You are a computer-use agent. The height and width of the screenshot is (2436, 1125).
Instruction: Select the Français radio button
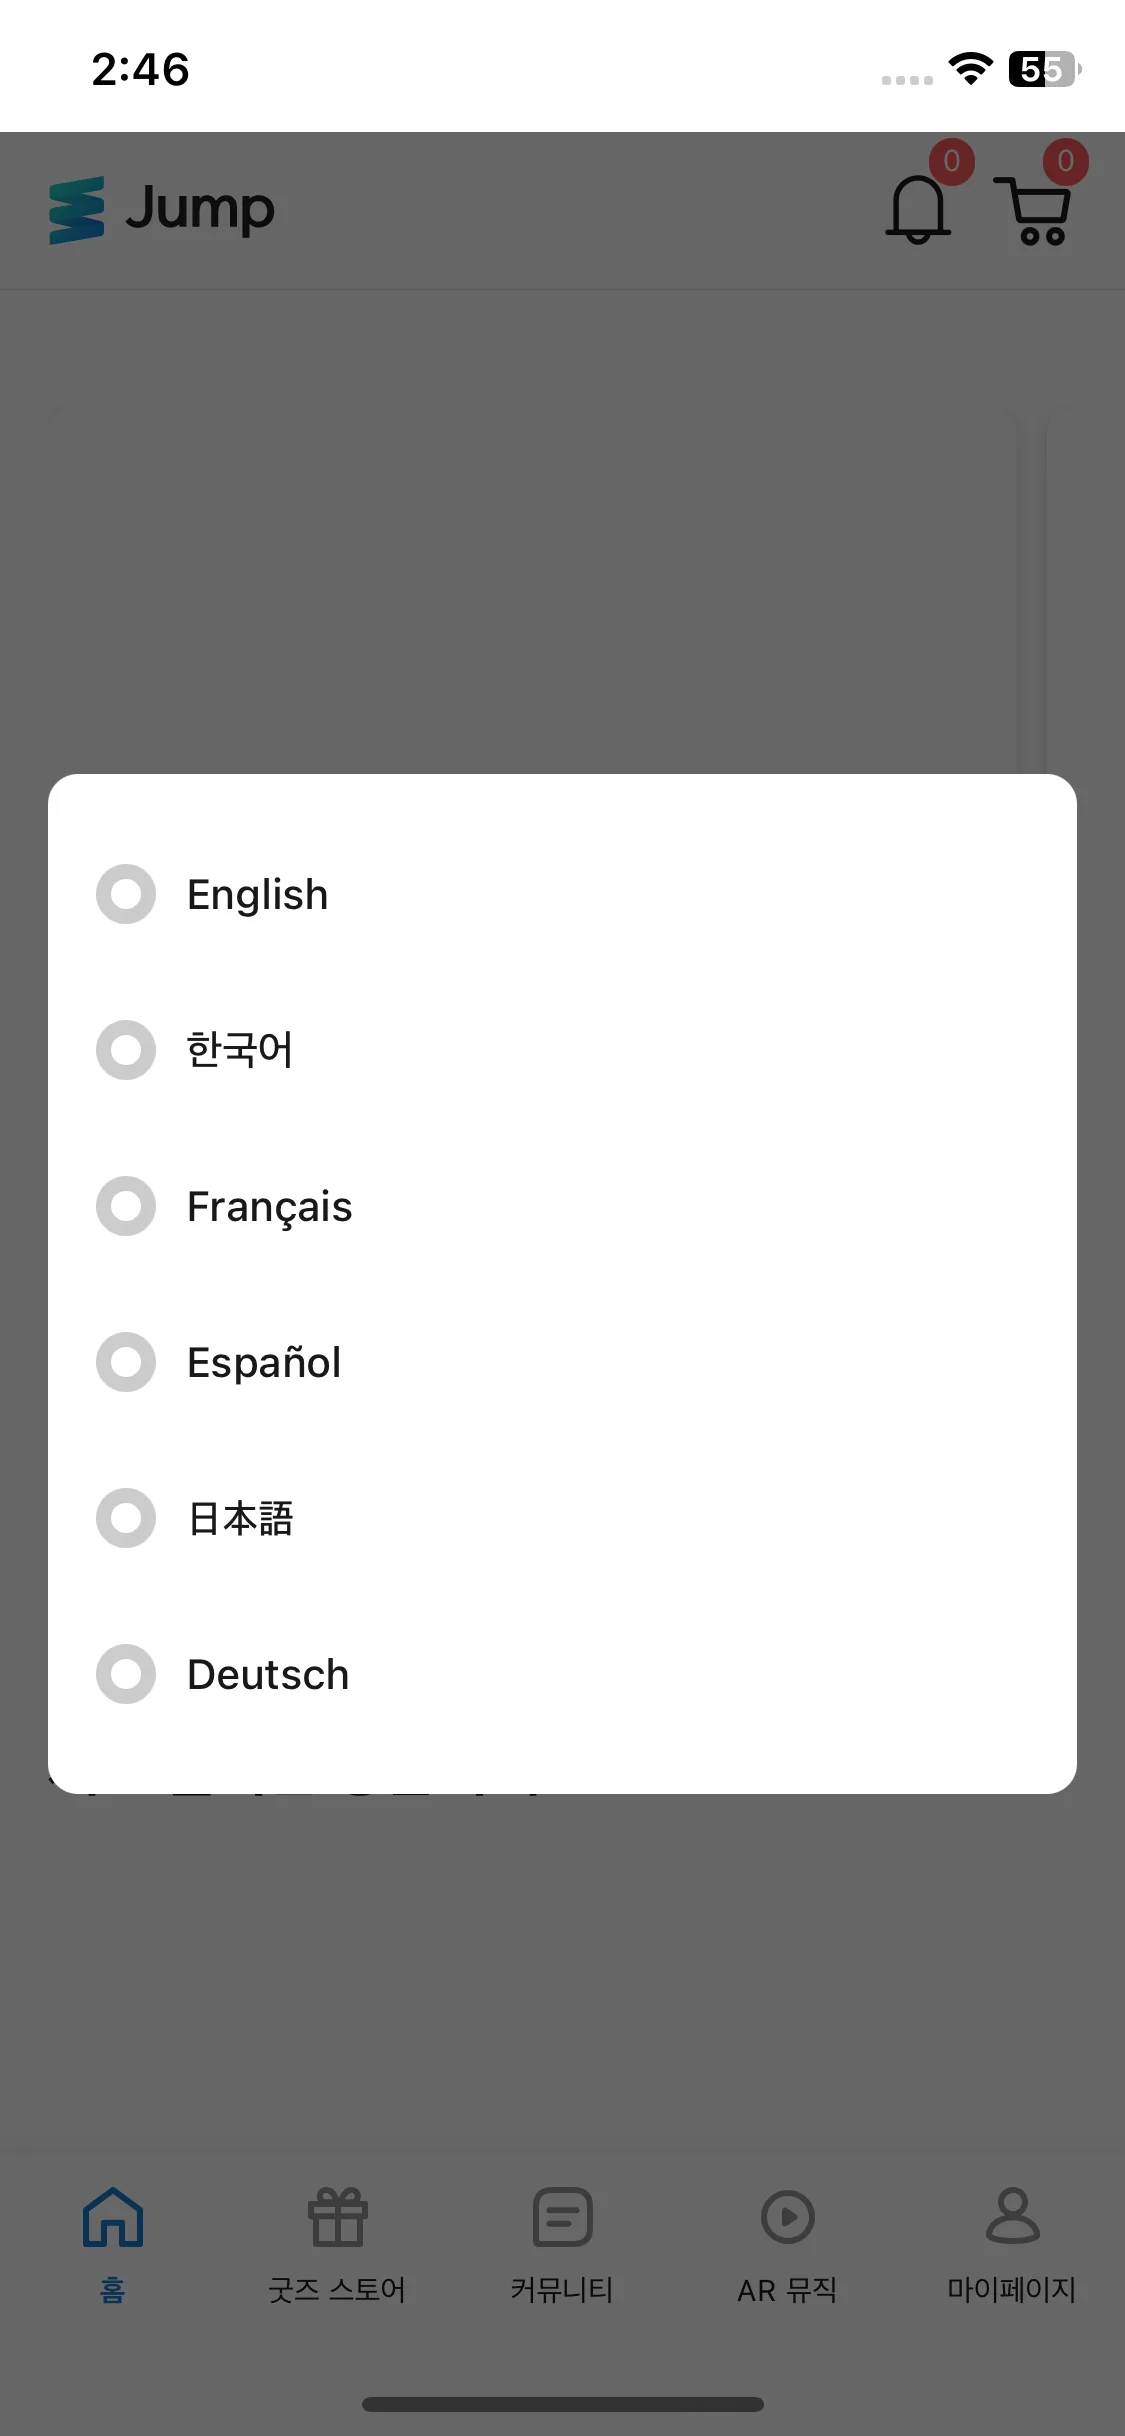point(126,1206)
